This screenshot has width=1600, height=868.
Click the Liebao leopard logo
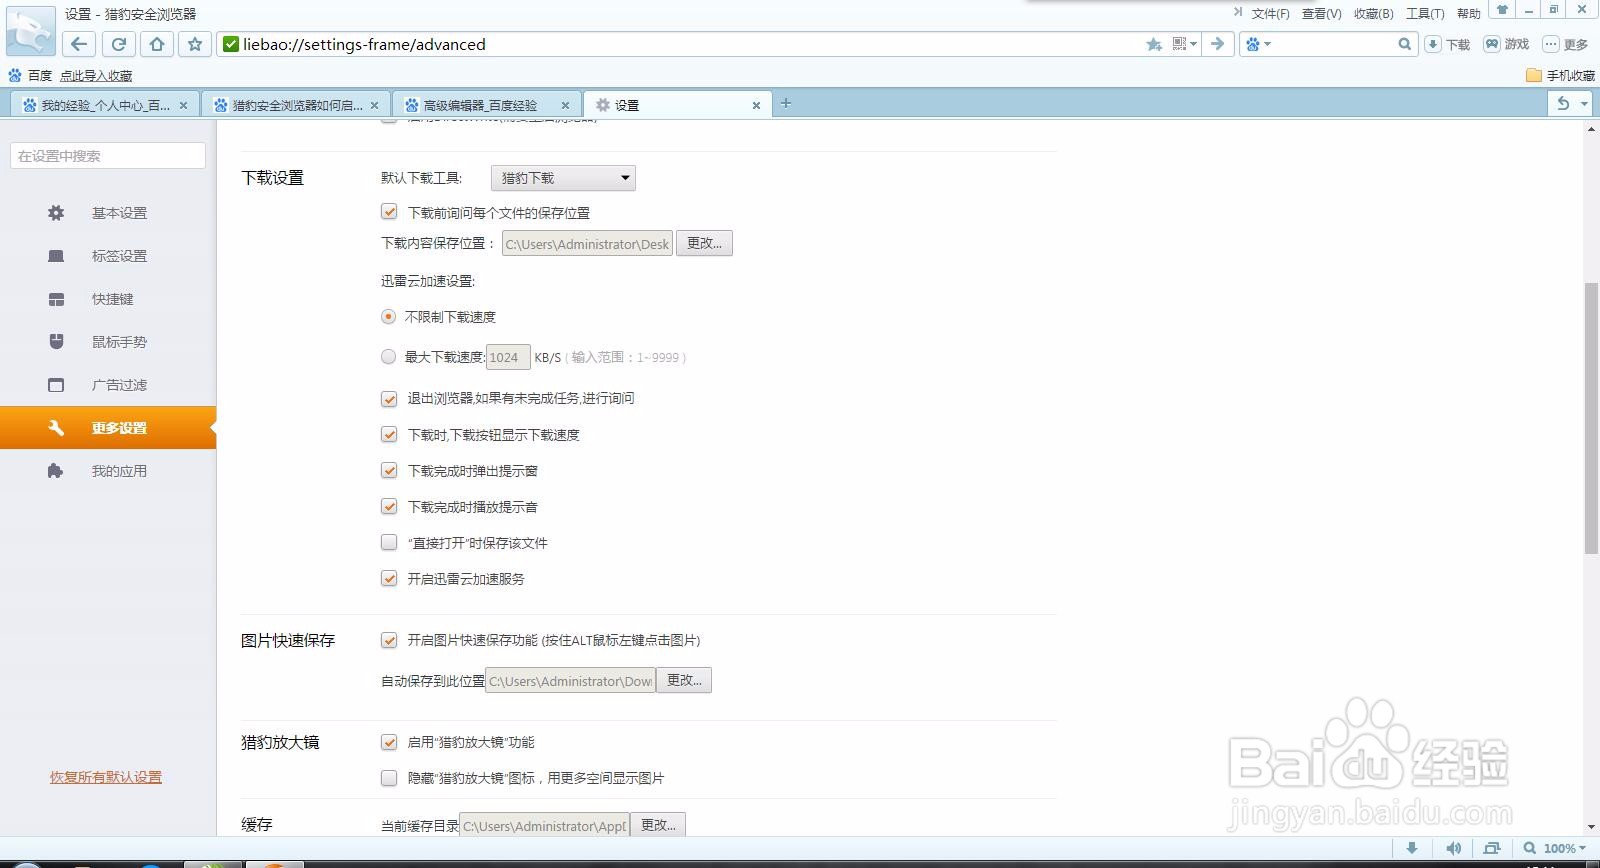[30, 32]
